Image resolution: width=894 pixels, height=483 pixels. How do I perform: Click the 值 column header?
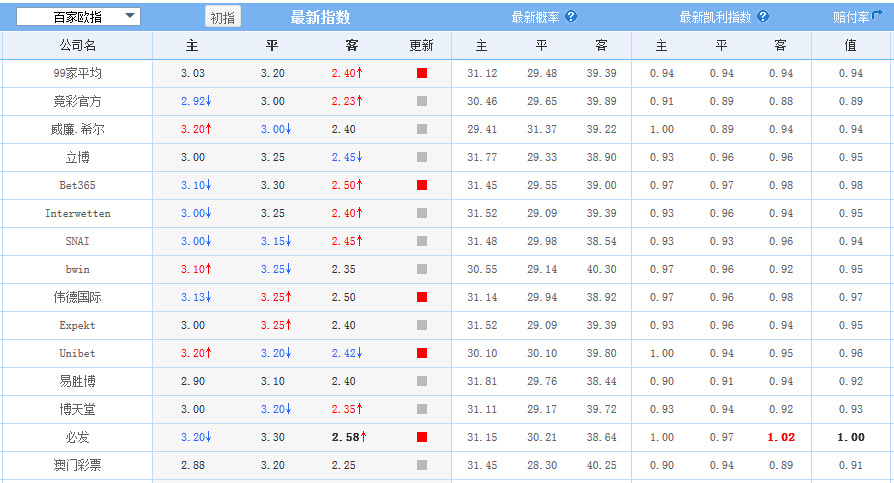pyautogui.click(x=850, y=45)
